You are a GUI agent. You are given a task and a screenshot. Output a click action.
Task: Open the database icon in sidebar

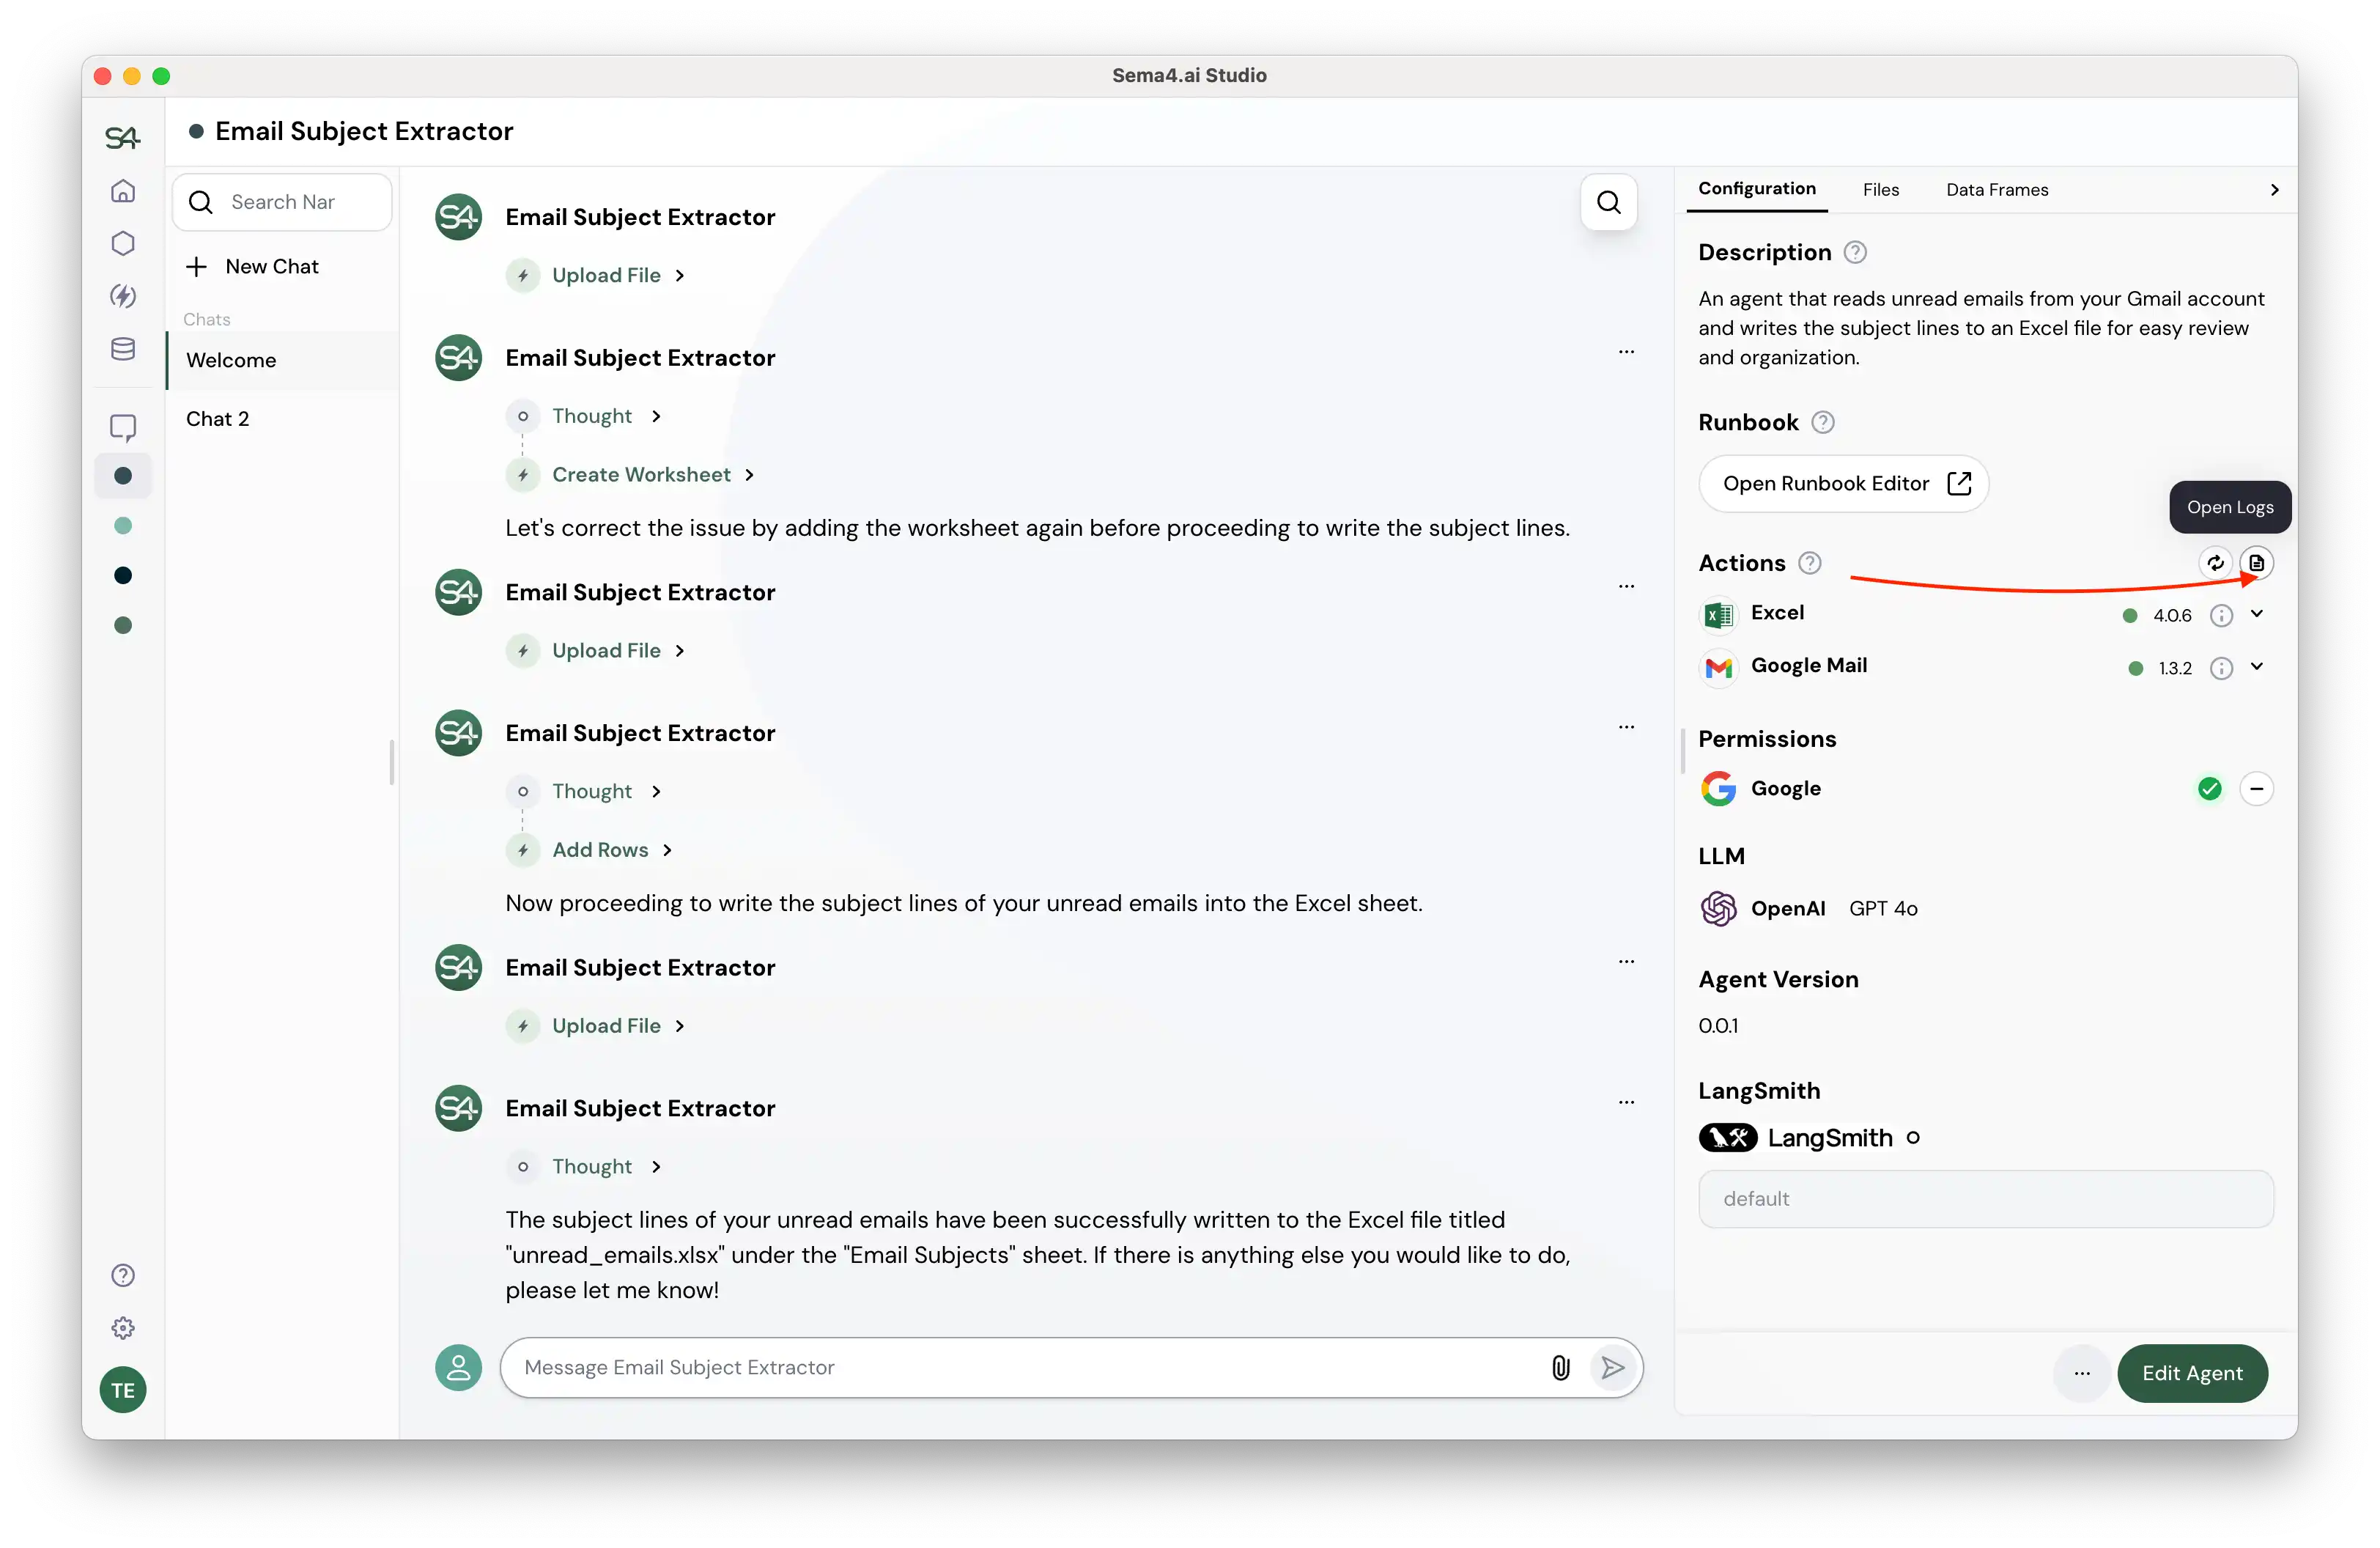[x=122, y=348]
